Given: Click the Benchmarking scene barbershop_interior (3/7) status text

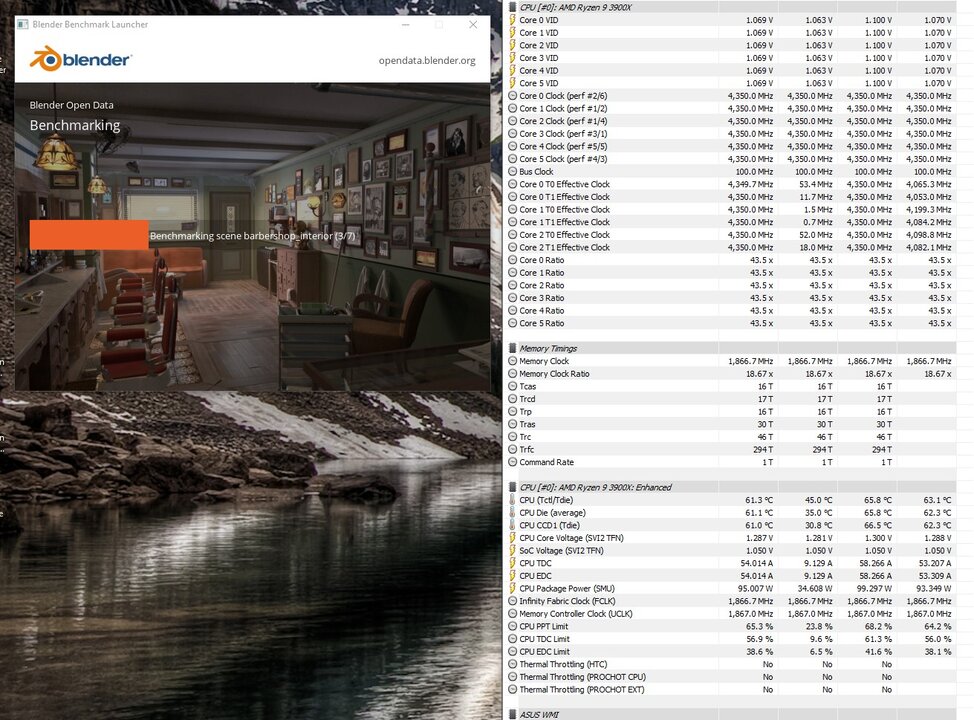Looking at the screenshot, I should pyautogui.click(x=253, y=235).
